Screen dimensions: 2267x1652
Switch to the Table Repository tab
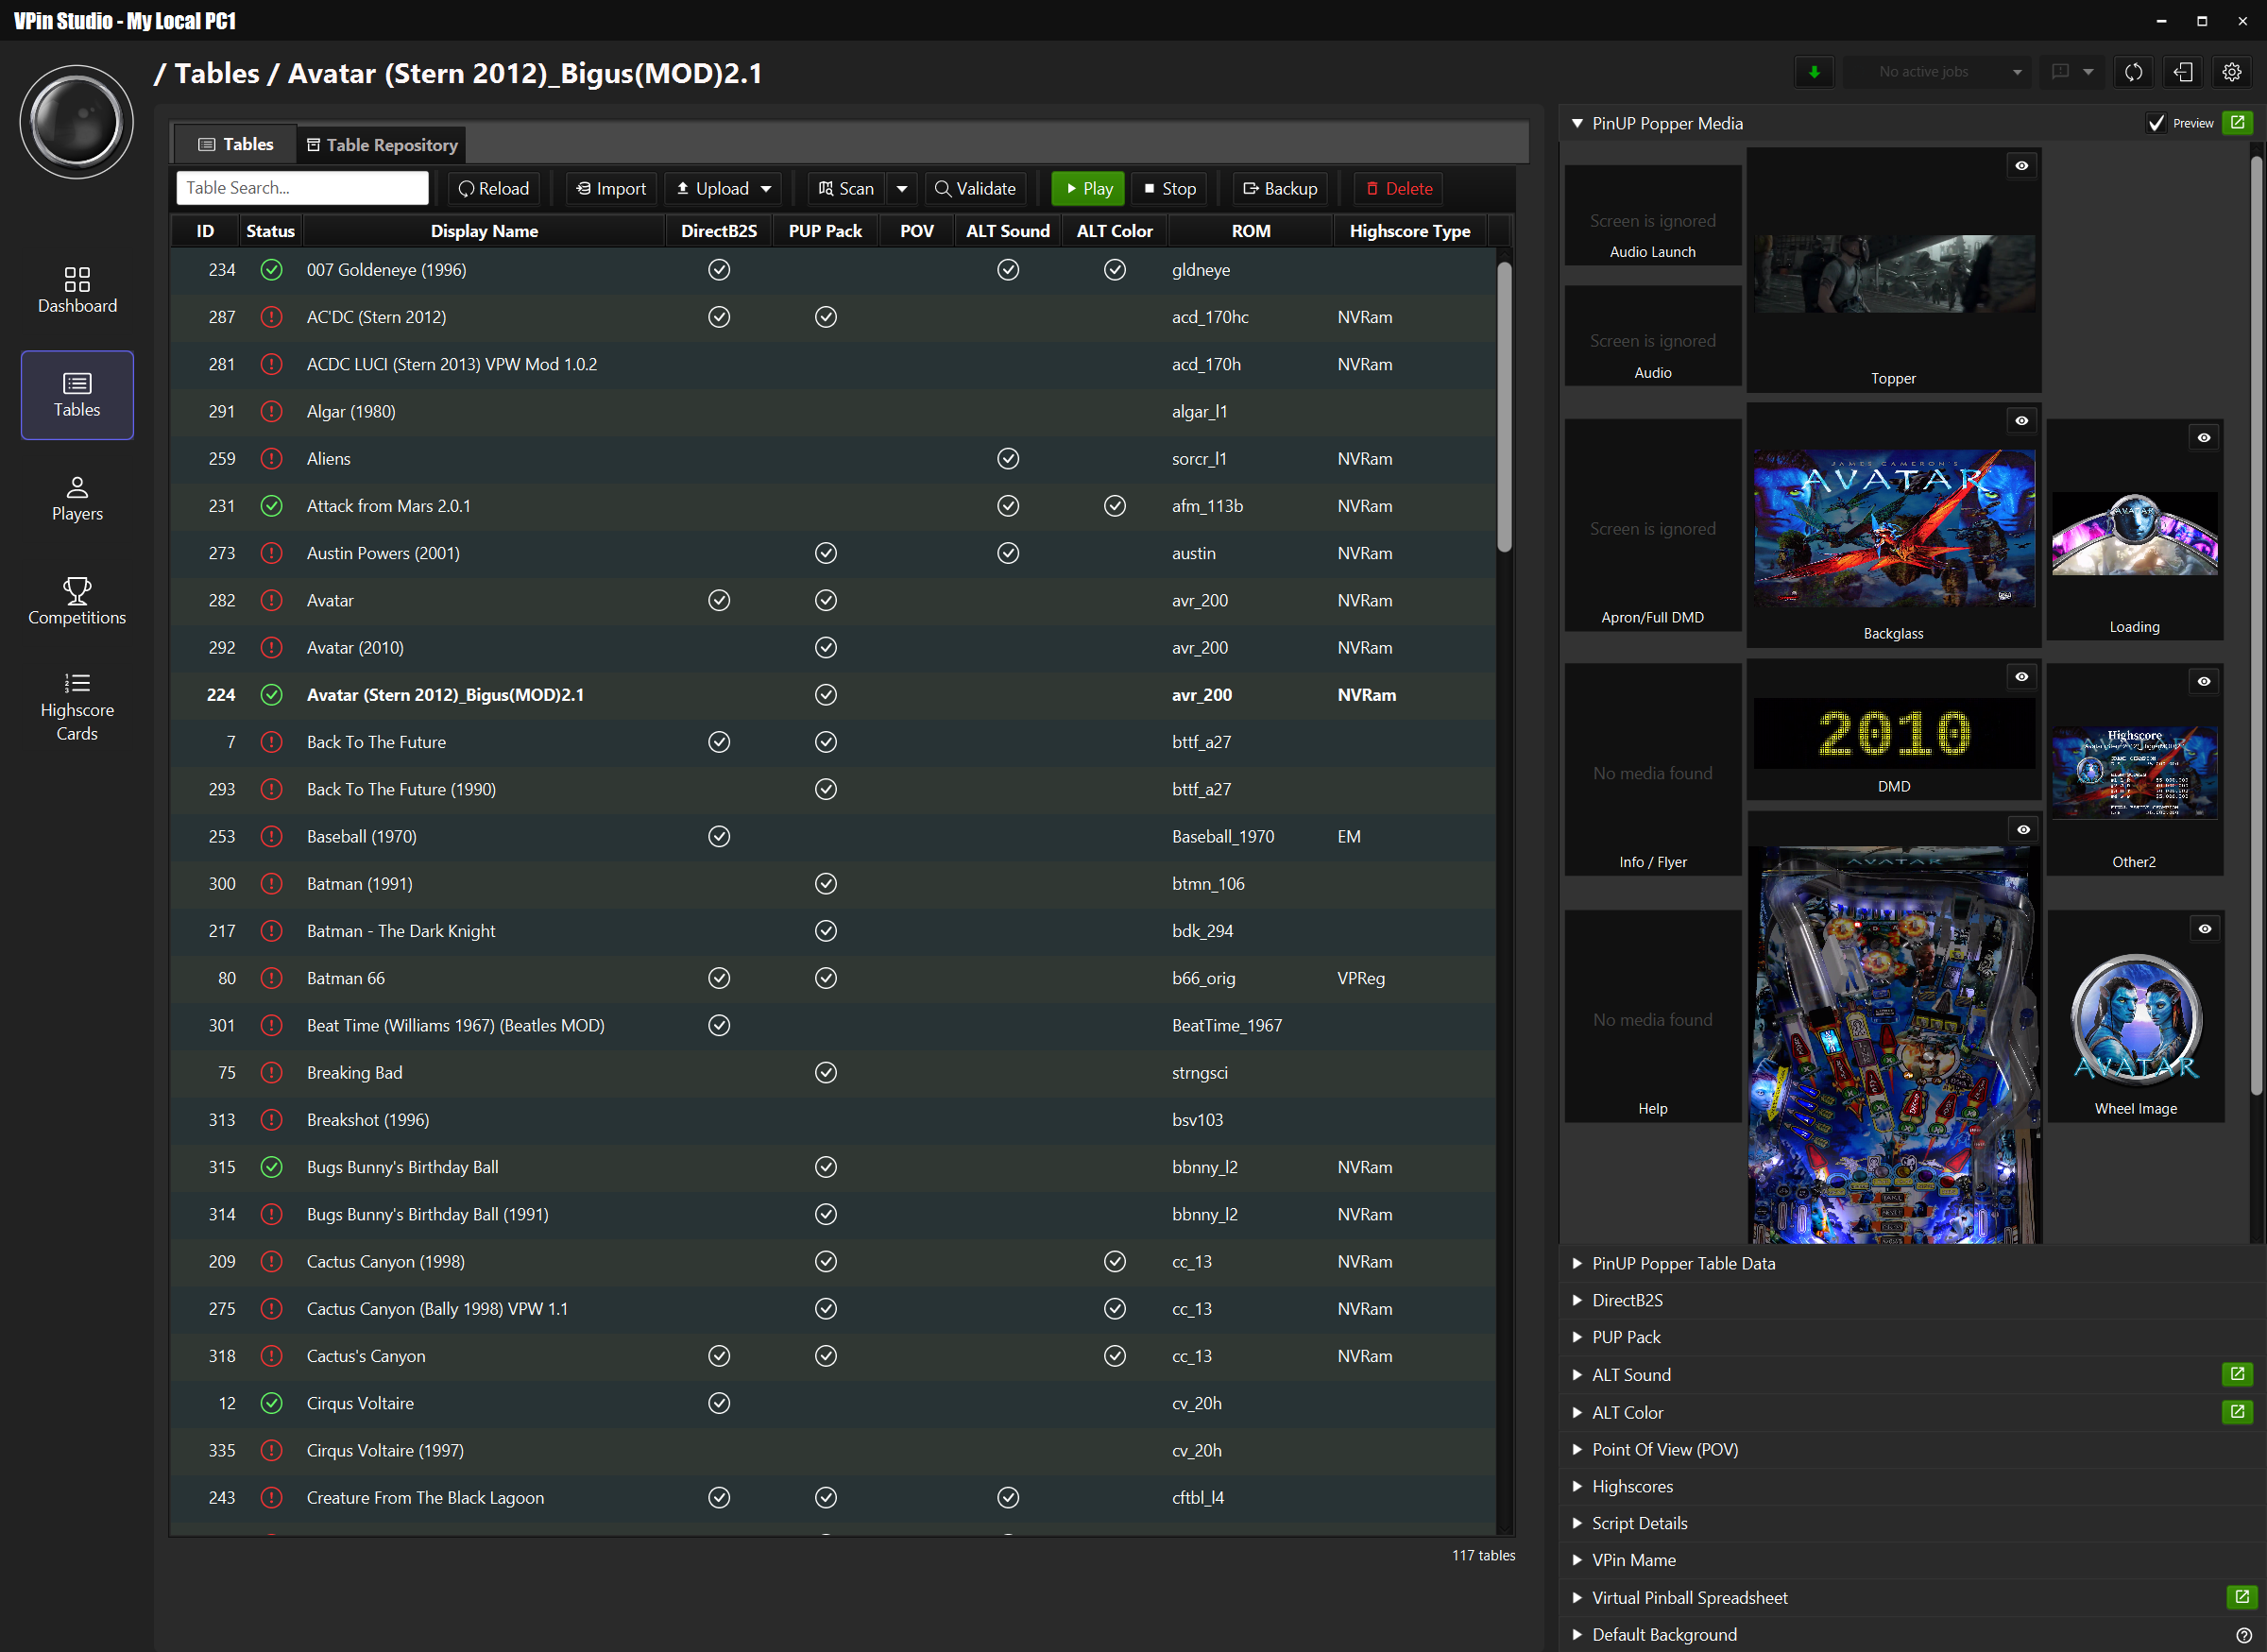[381, 145]
